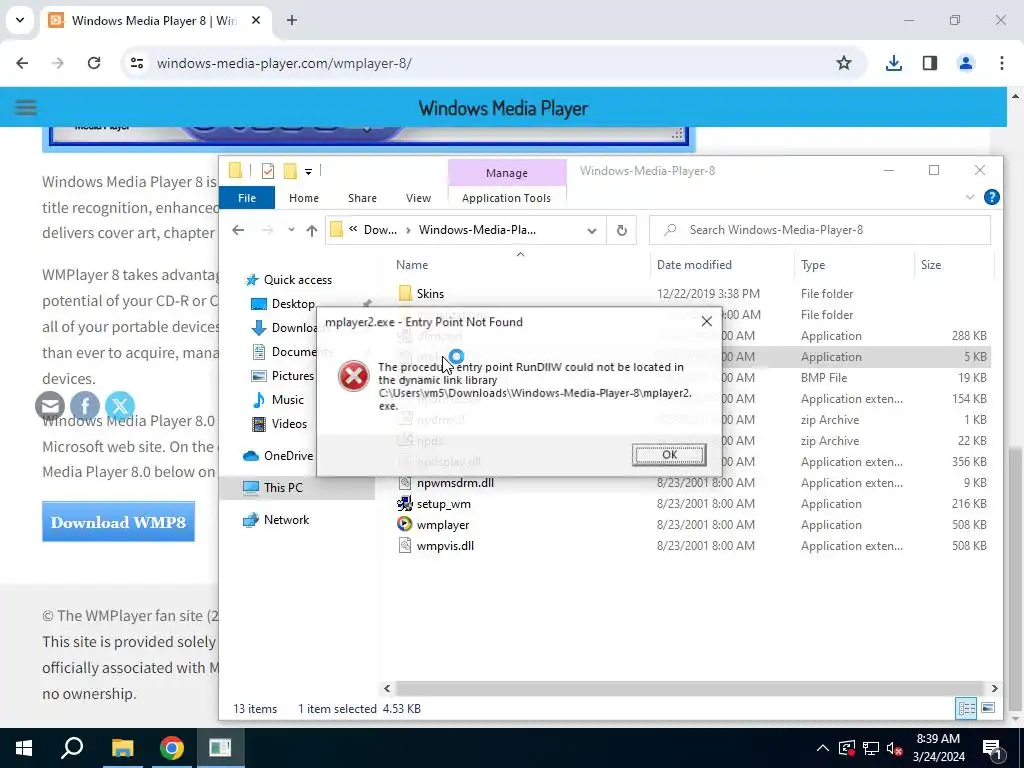Switch to large icons view layout

[x=988, y=708]
